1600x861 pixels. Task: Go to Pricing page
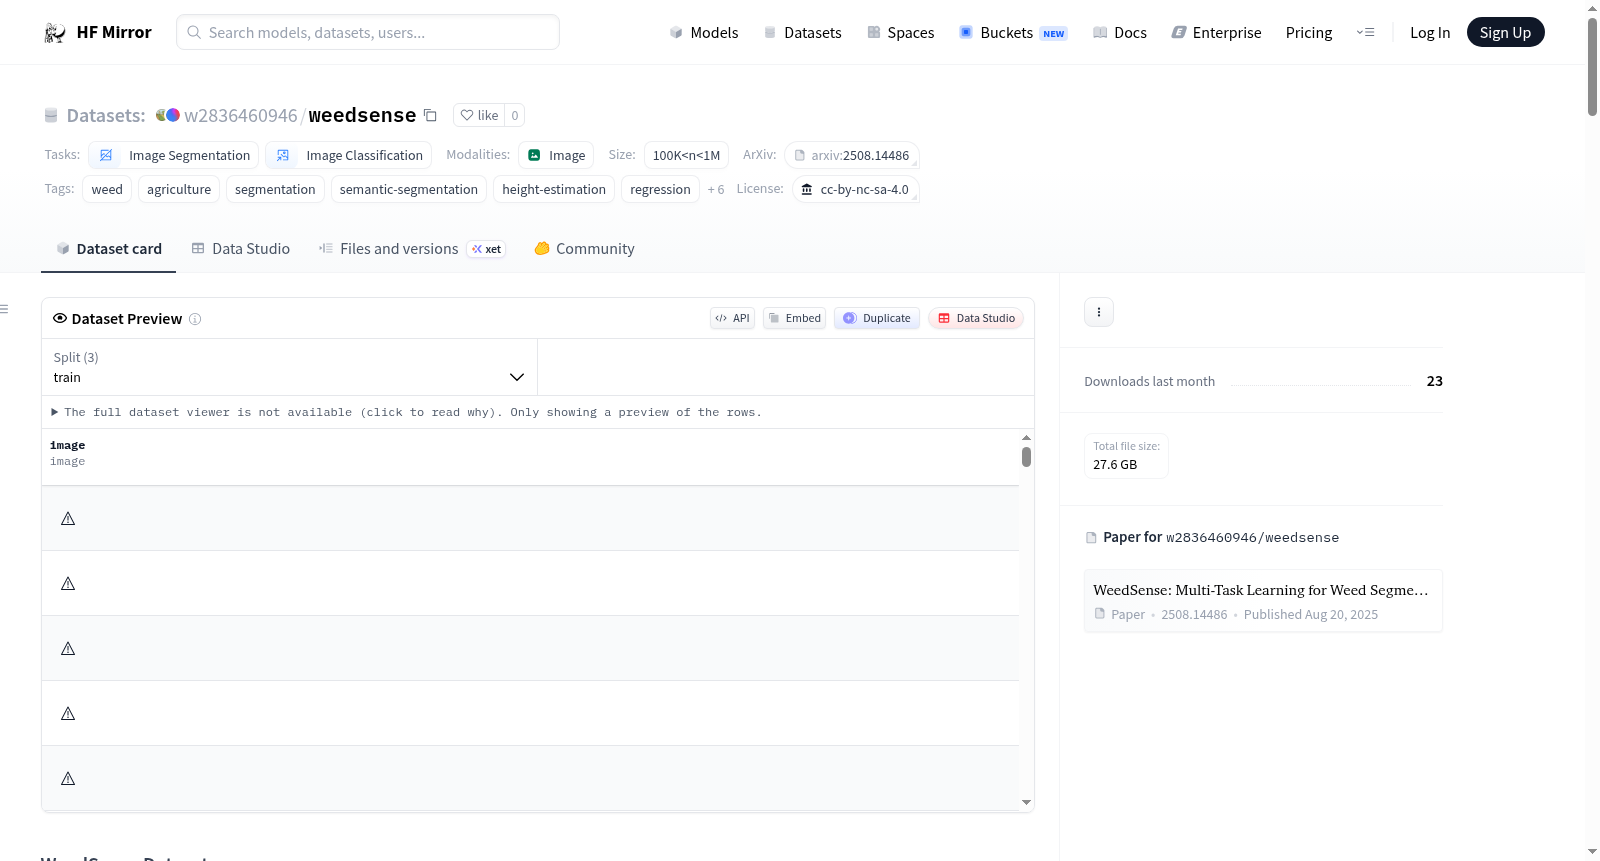pos(1309,33)
